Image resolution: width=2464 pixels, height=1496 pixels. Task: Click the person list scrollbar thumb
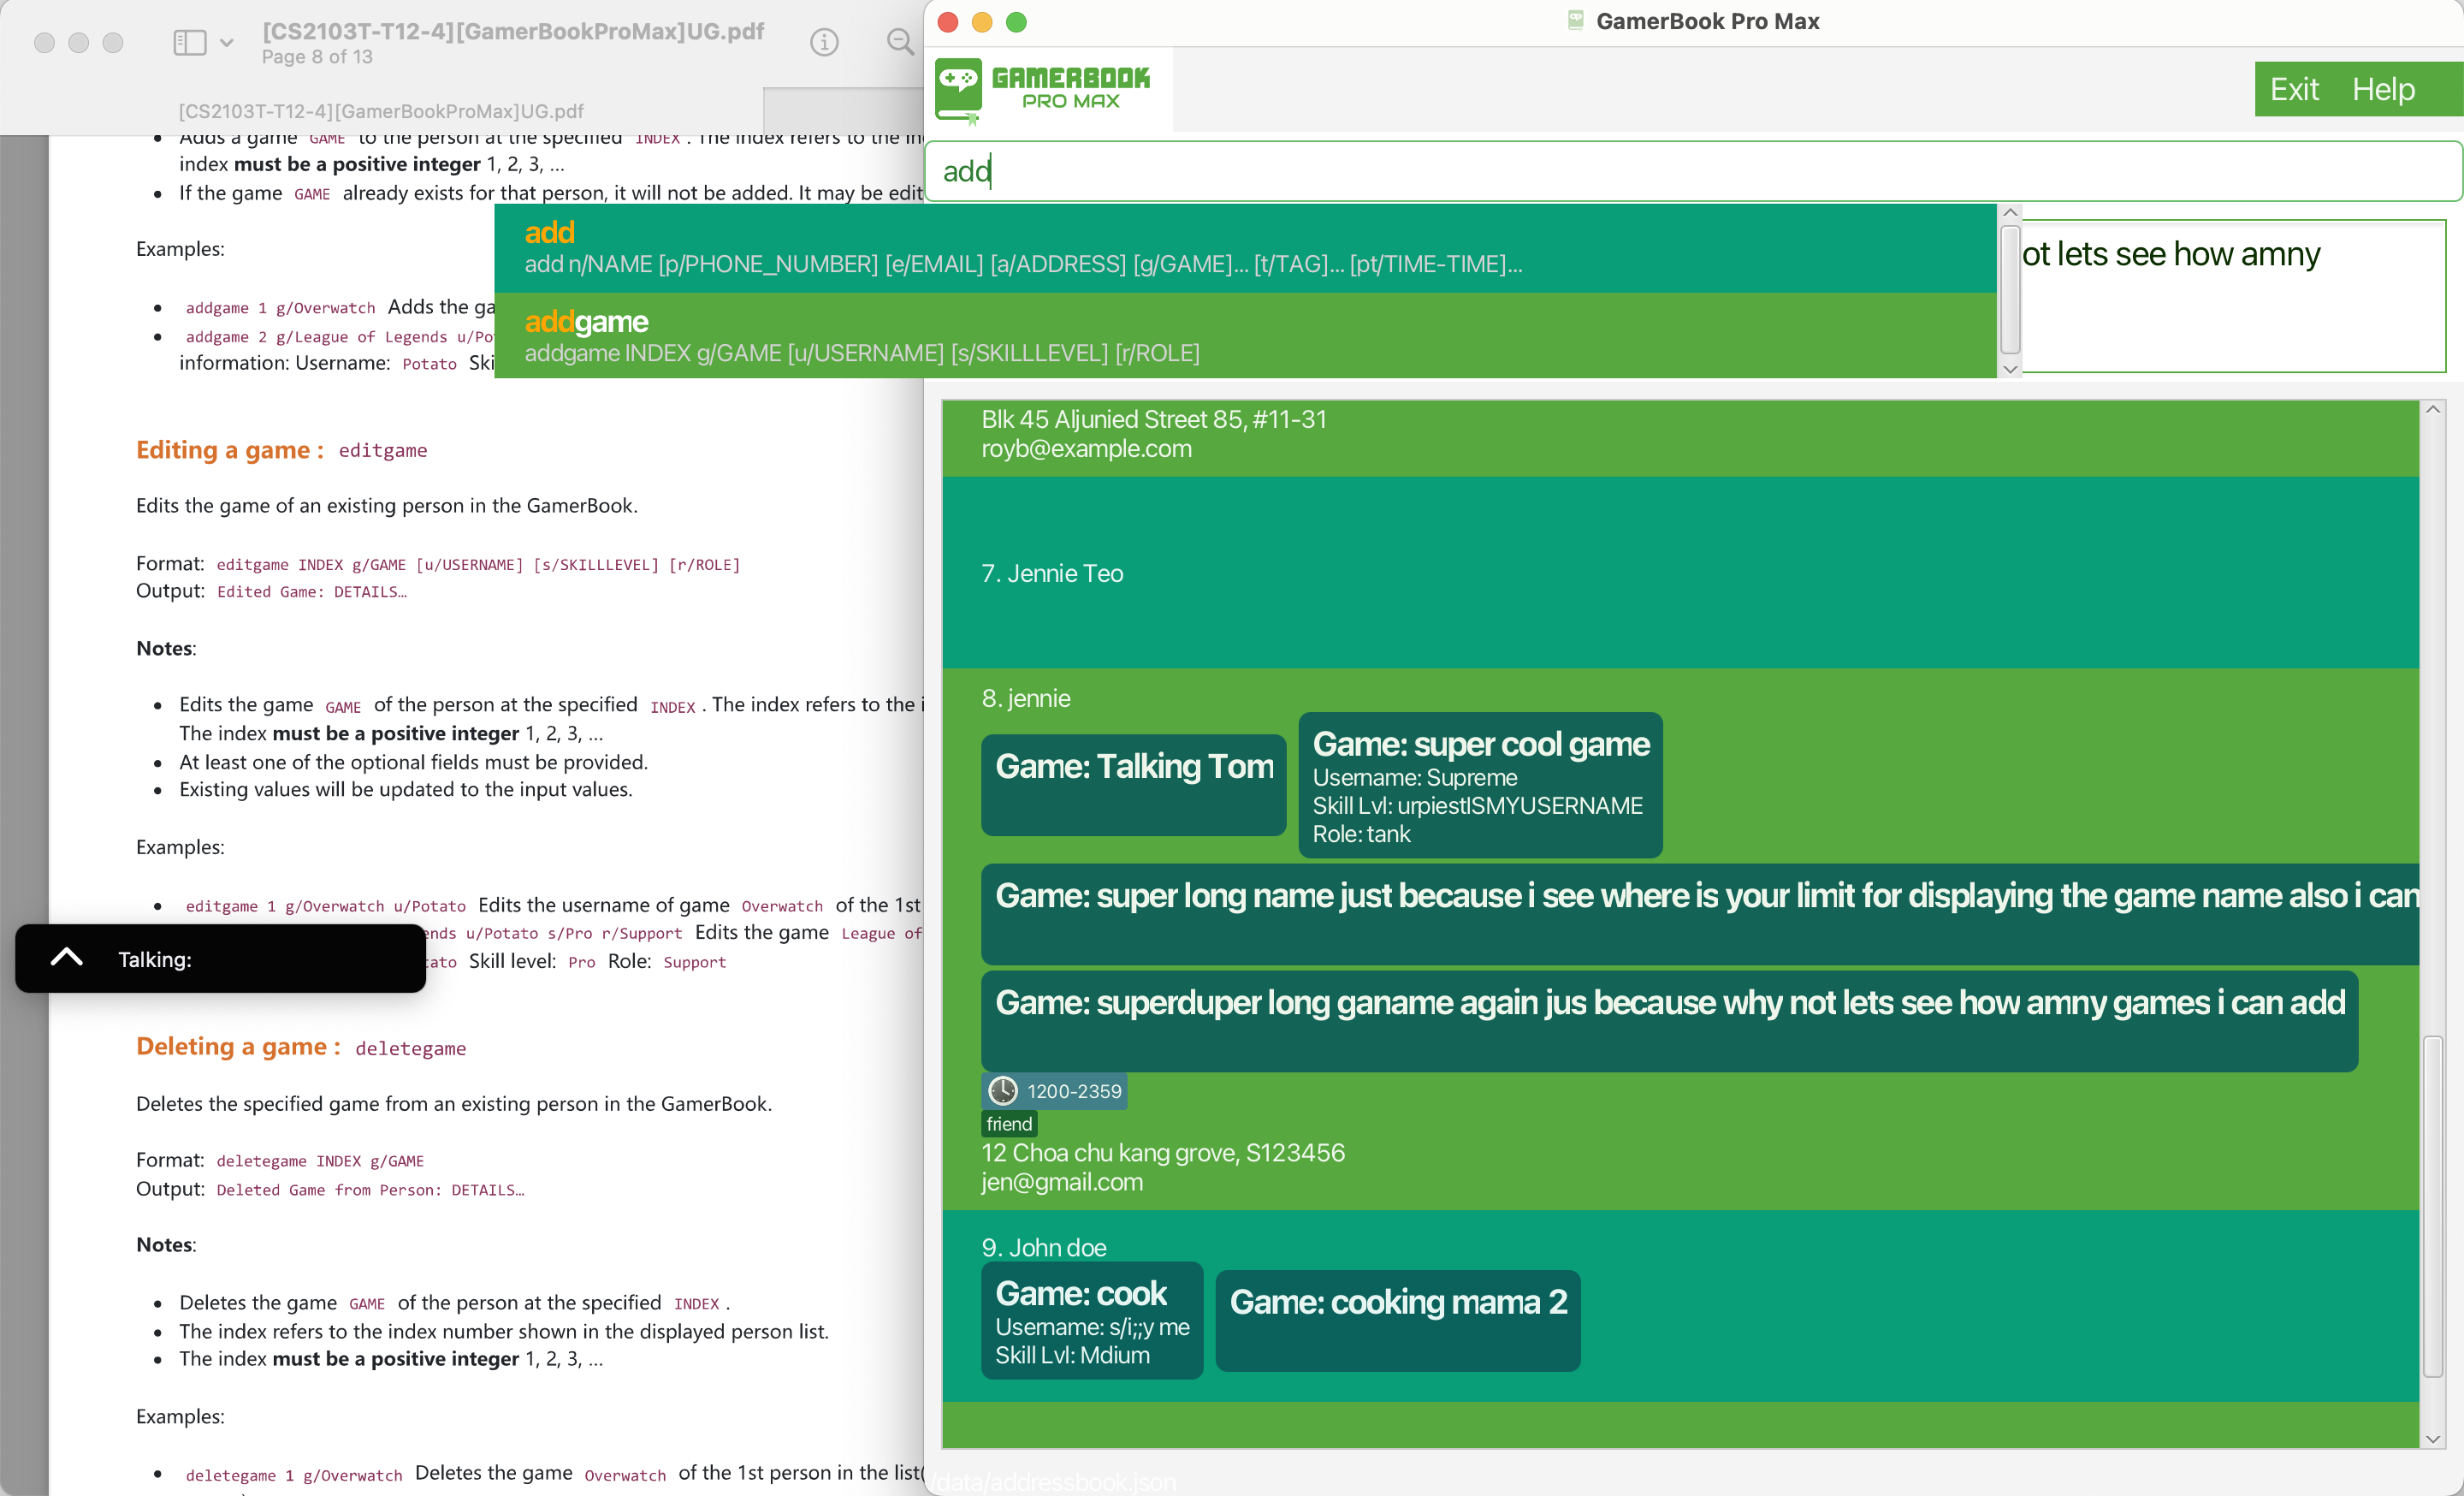pyautogui.click(x=2432, y=1205)
